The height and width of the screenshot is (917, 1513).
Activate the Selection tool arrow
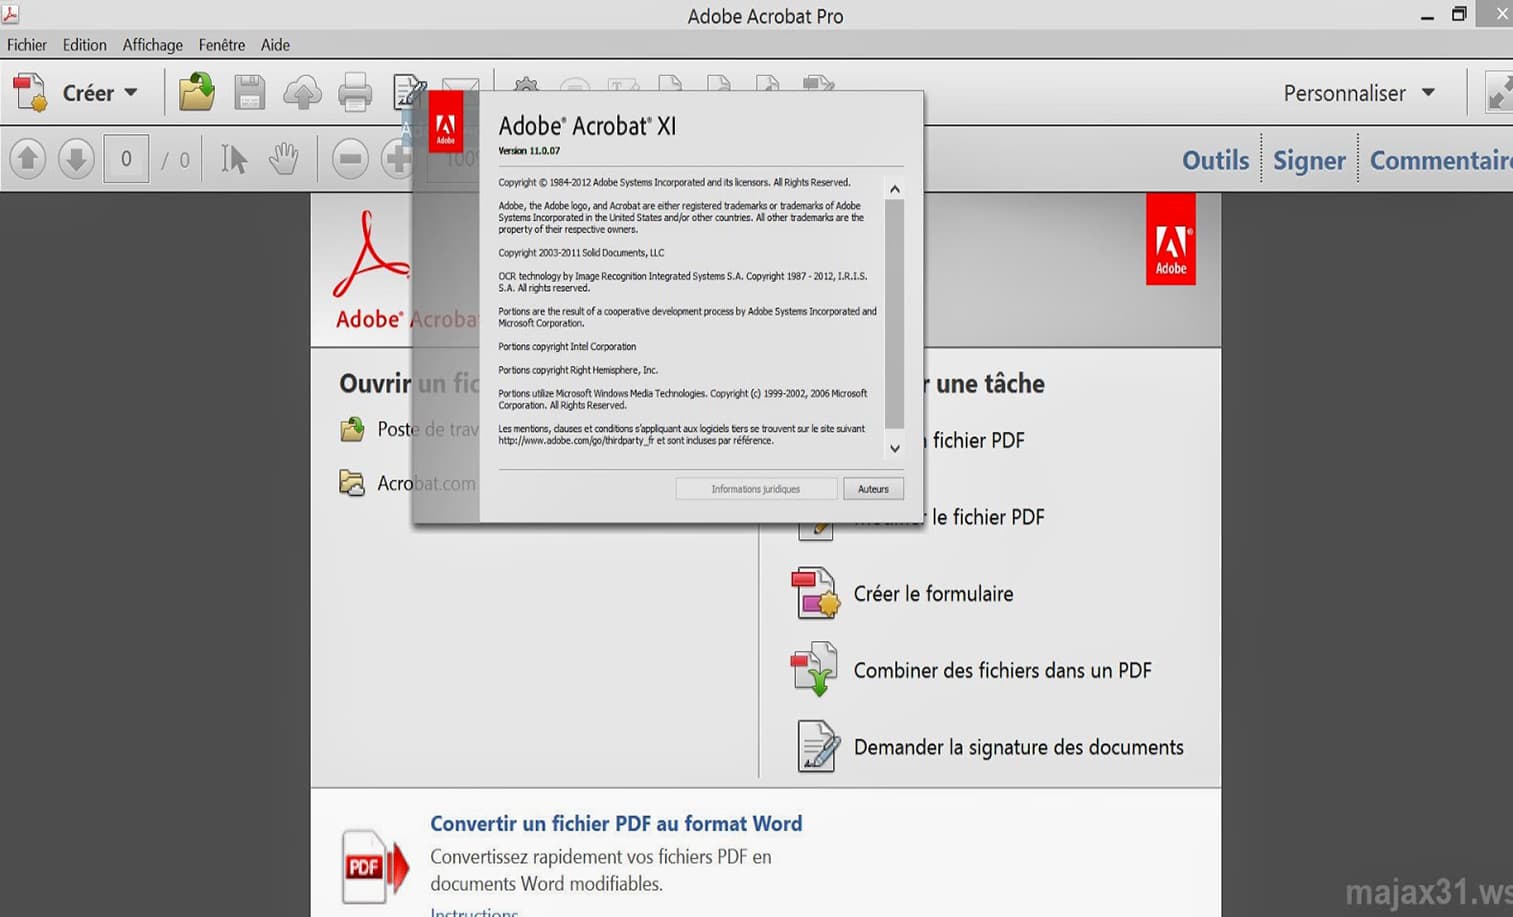(233, 158)
